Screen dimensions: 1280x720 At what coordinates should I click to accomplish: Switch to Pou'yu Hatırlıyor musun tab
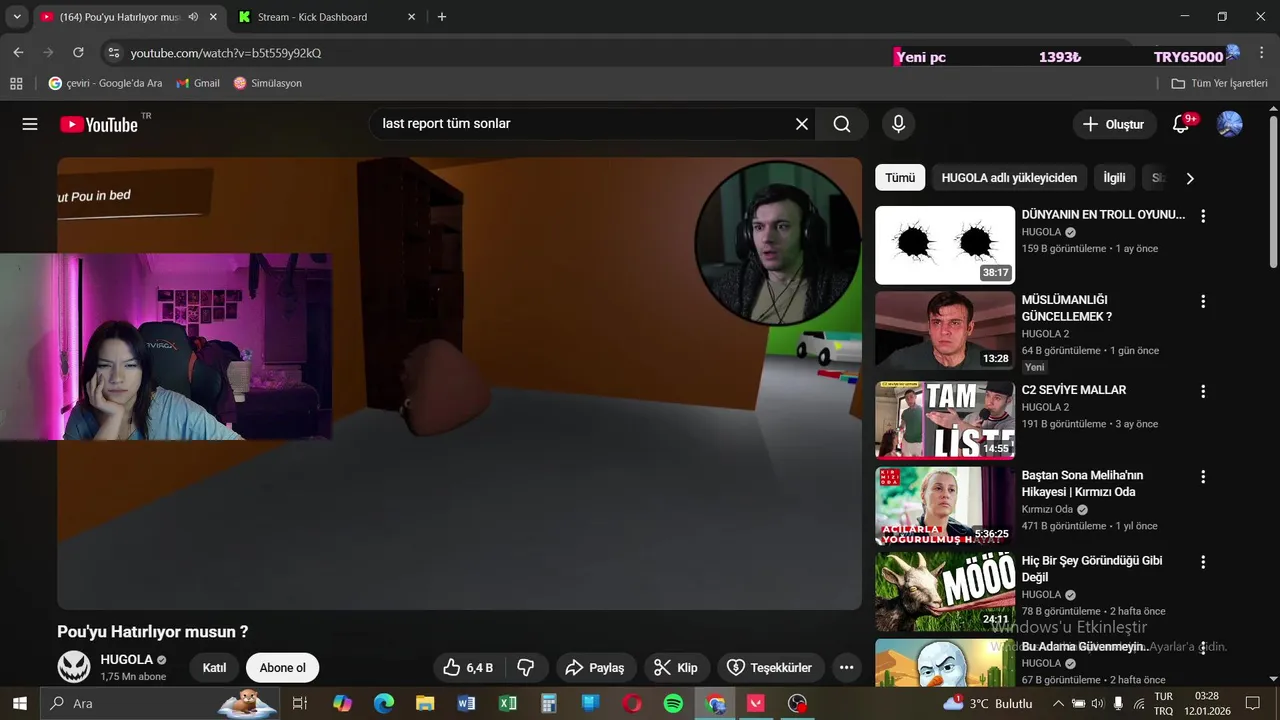coord(120,17)
